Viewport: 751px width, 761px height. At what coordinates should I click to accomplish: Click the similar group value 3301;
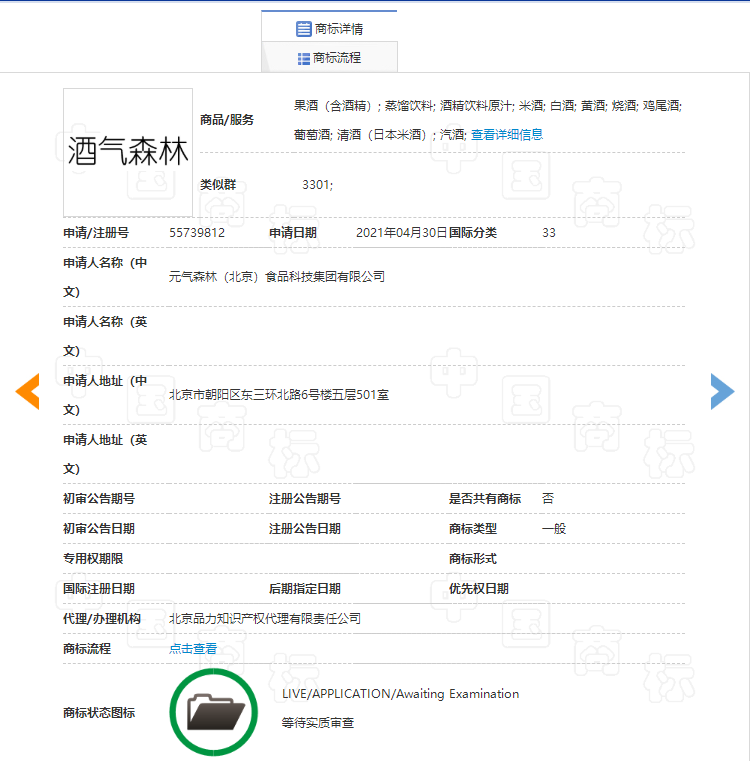[x=317, y=184]
